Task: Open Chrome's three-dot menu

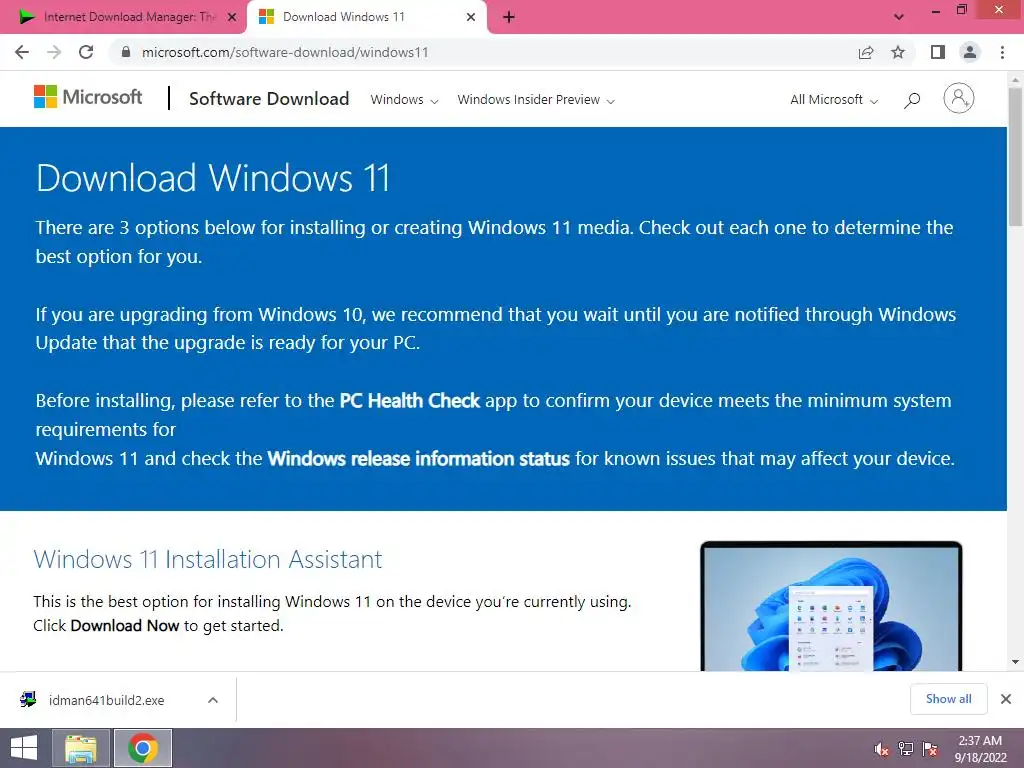Action: [1002, 52]
